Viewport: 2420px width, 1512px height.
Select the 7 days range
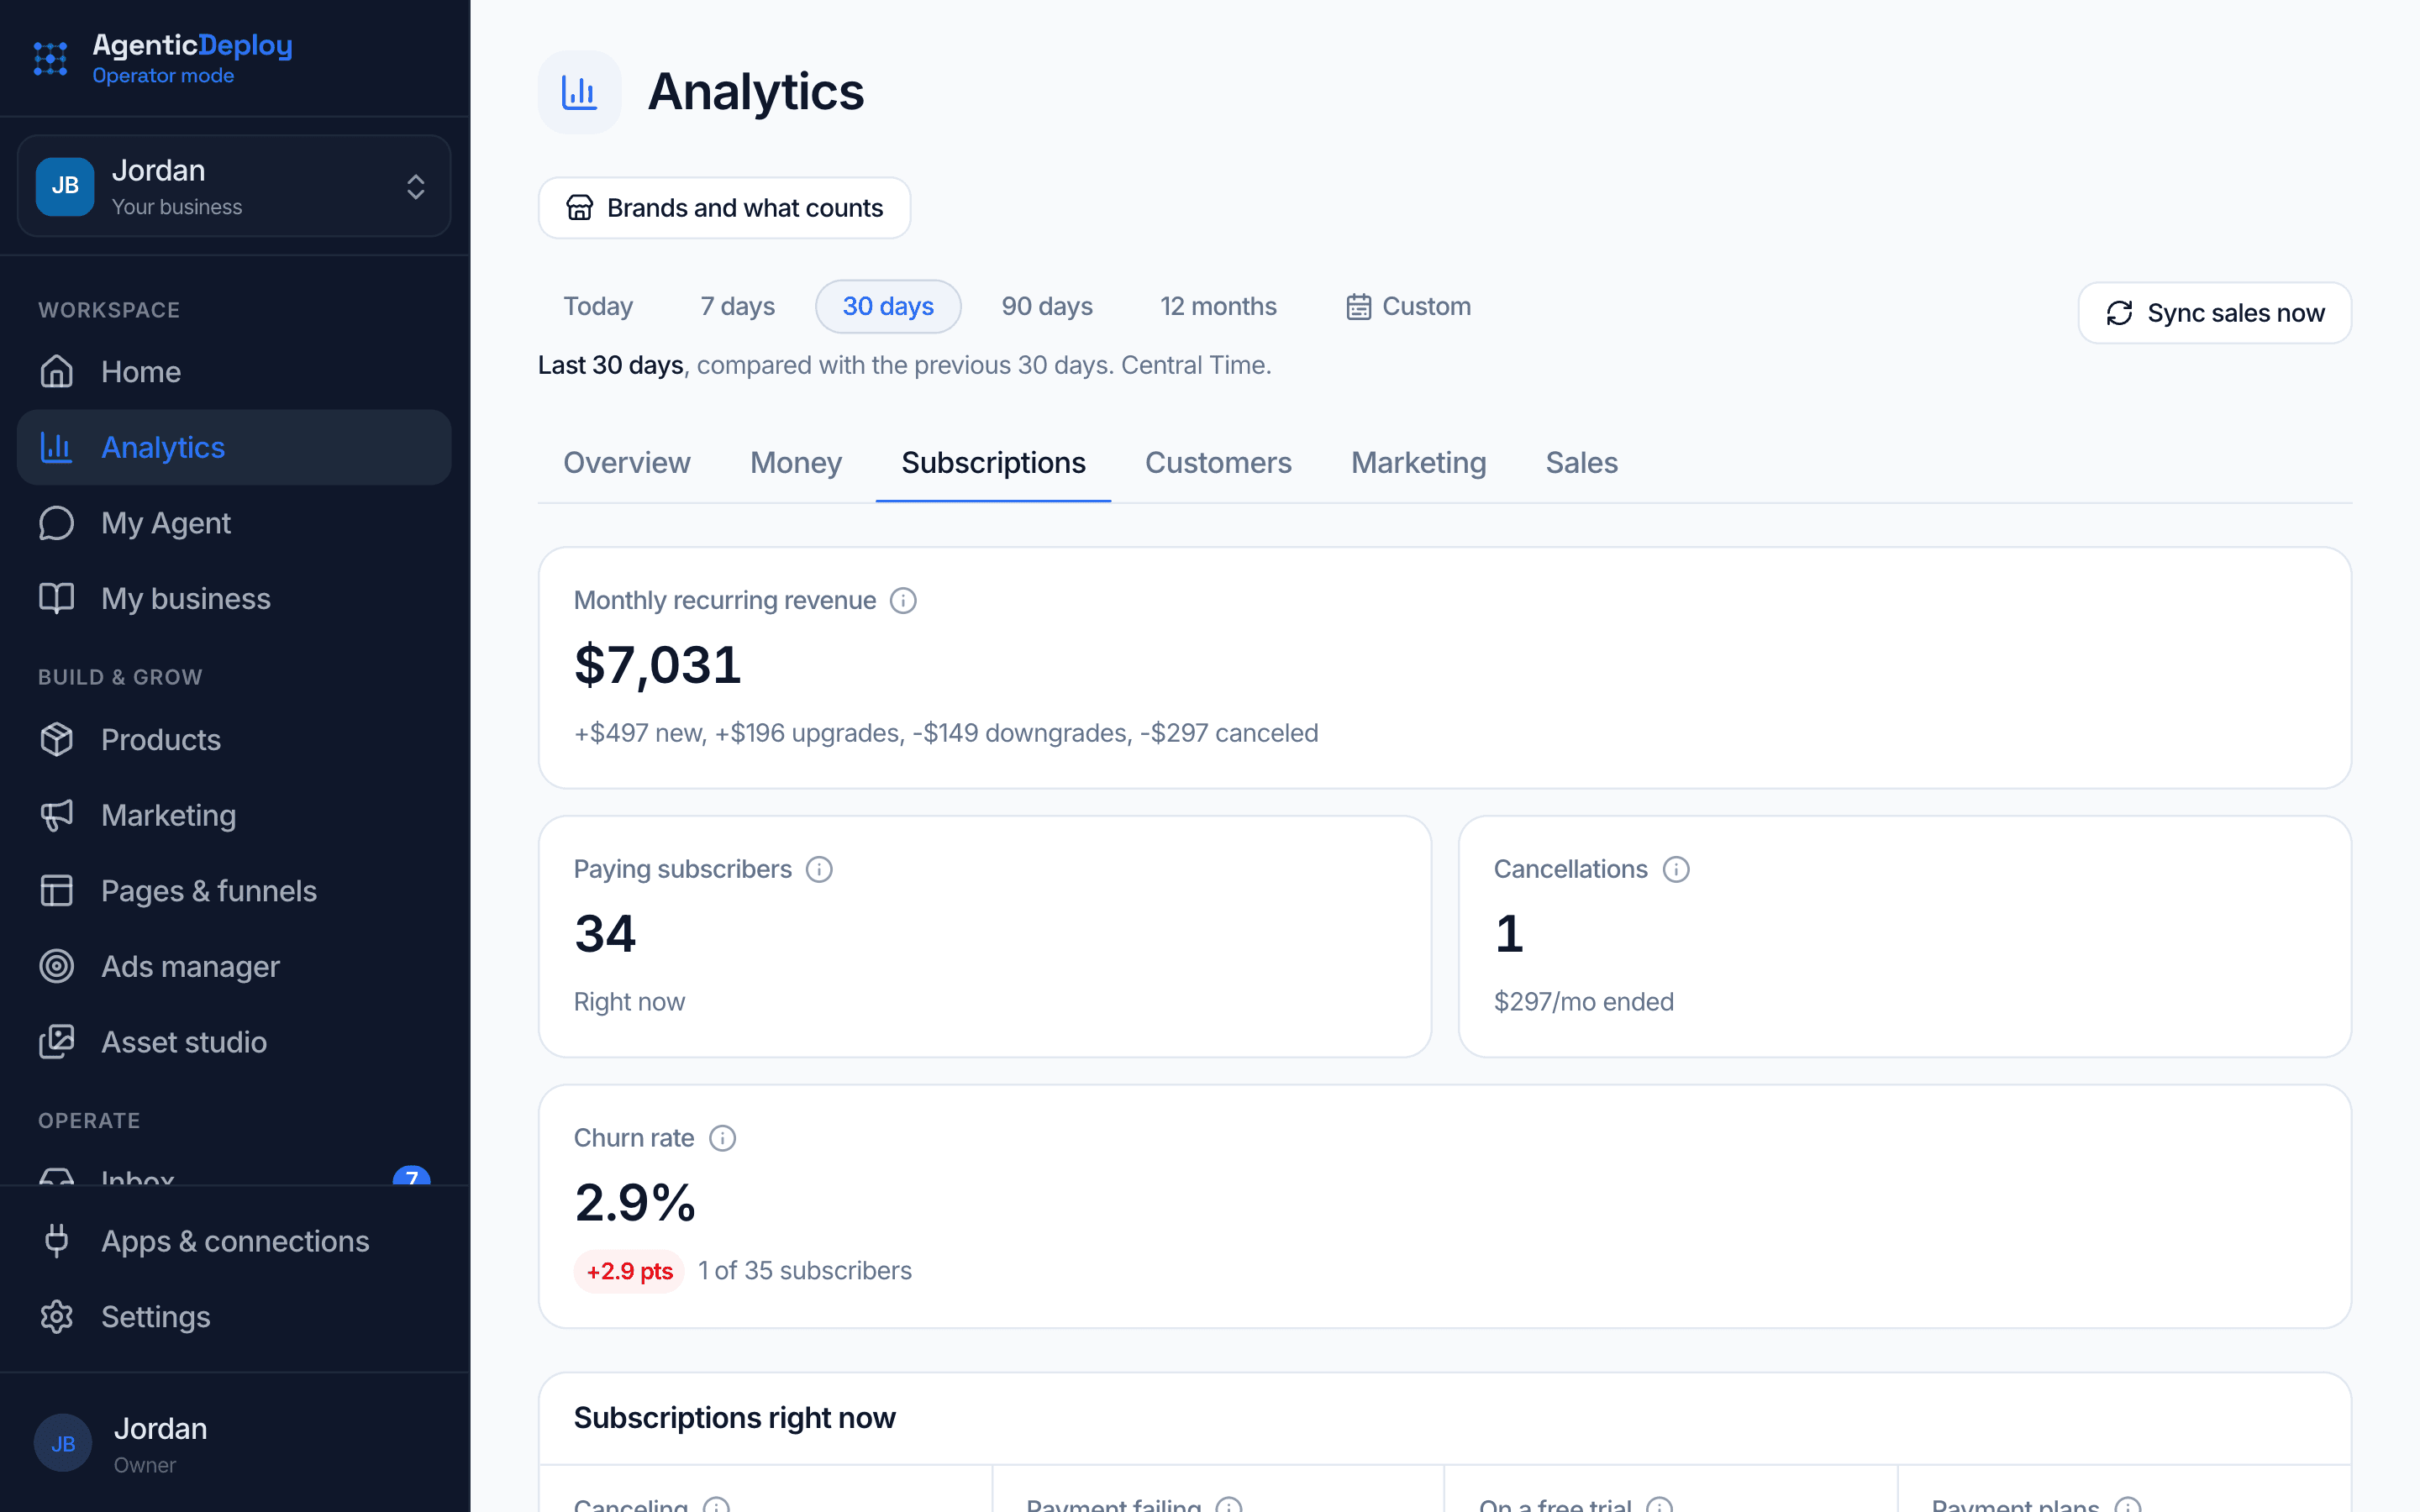coord(737,306)
